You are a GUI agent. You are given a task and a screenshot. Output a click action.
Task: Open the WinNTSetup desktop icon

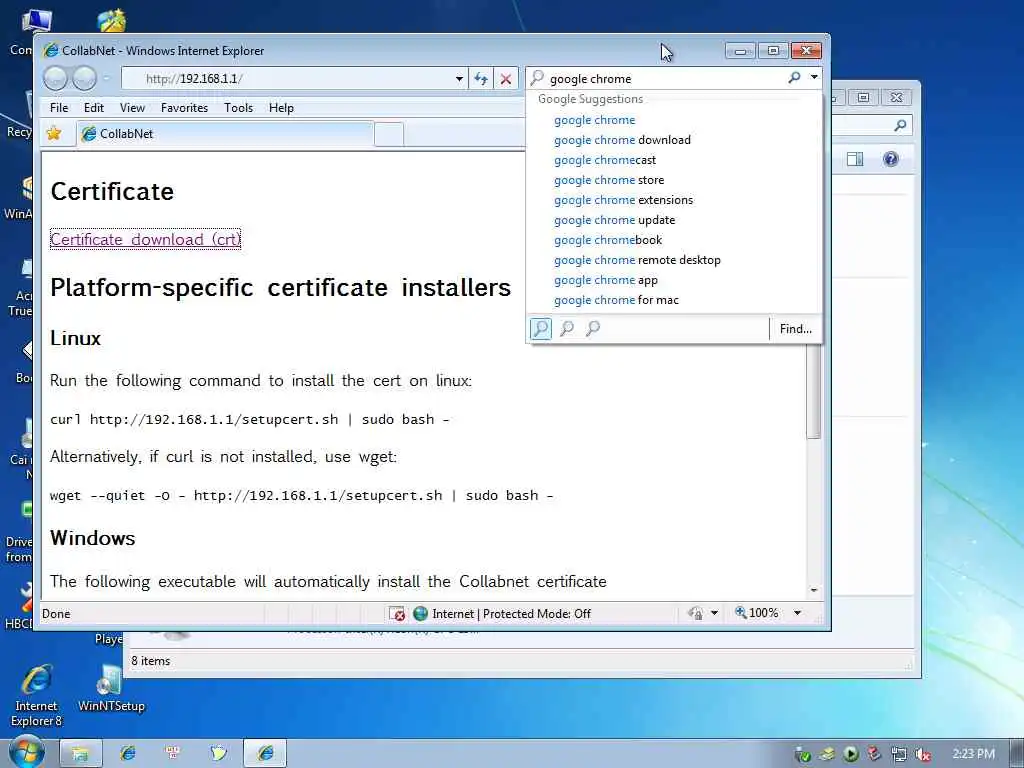click(111, 688)
